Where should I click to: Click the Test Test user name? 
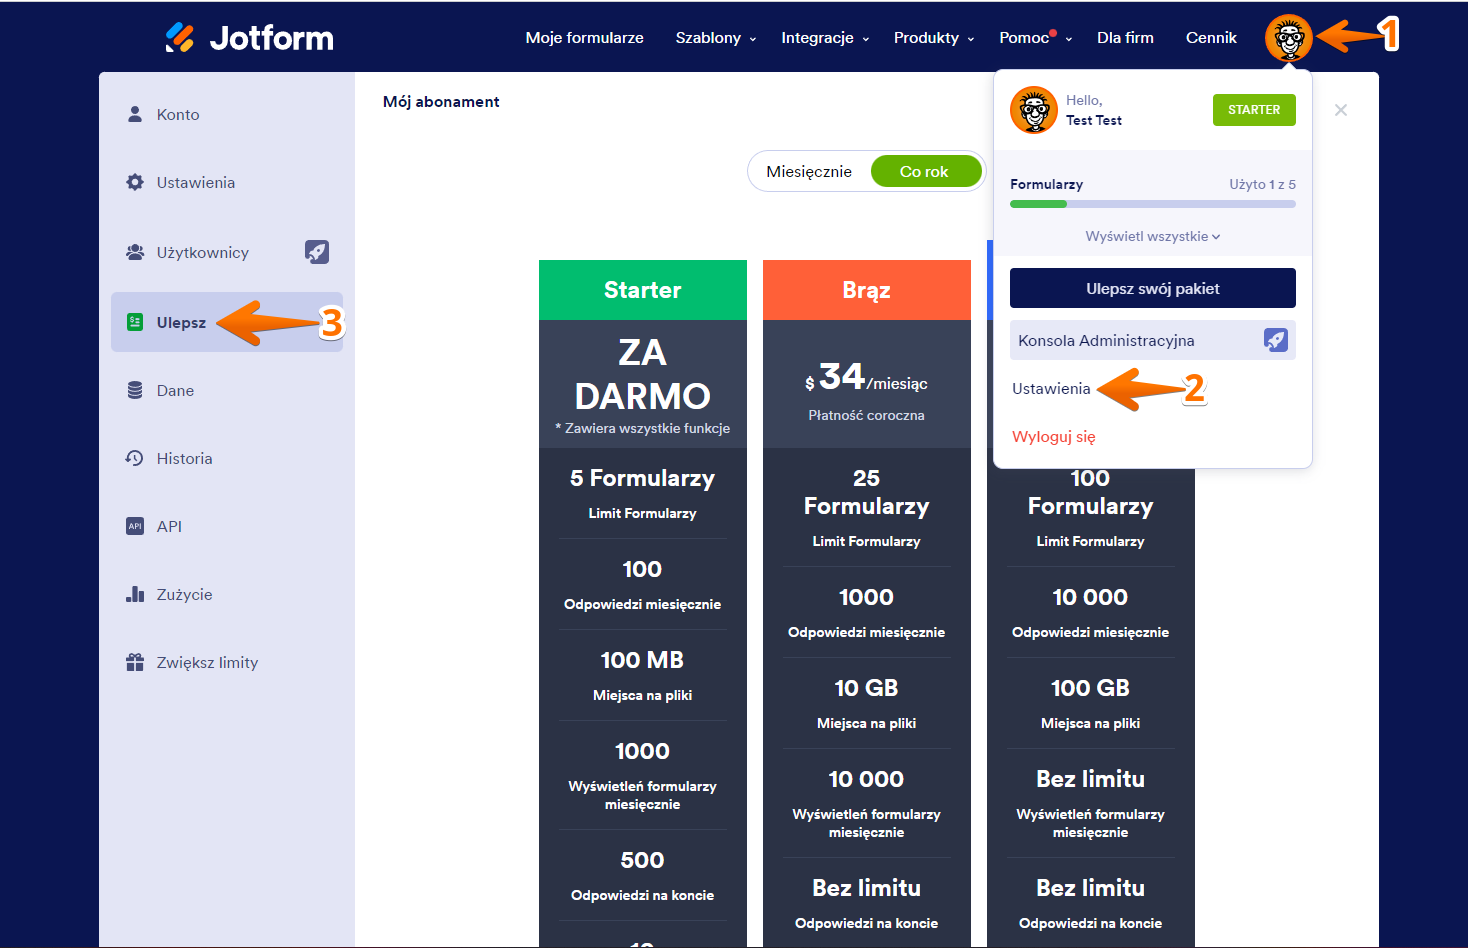point(1094,120)
